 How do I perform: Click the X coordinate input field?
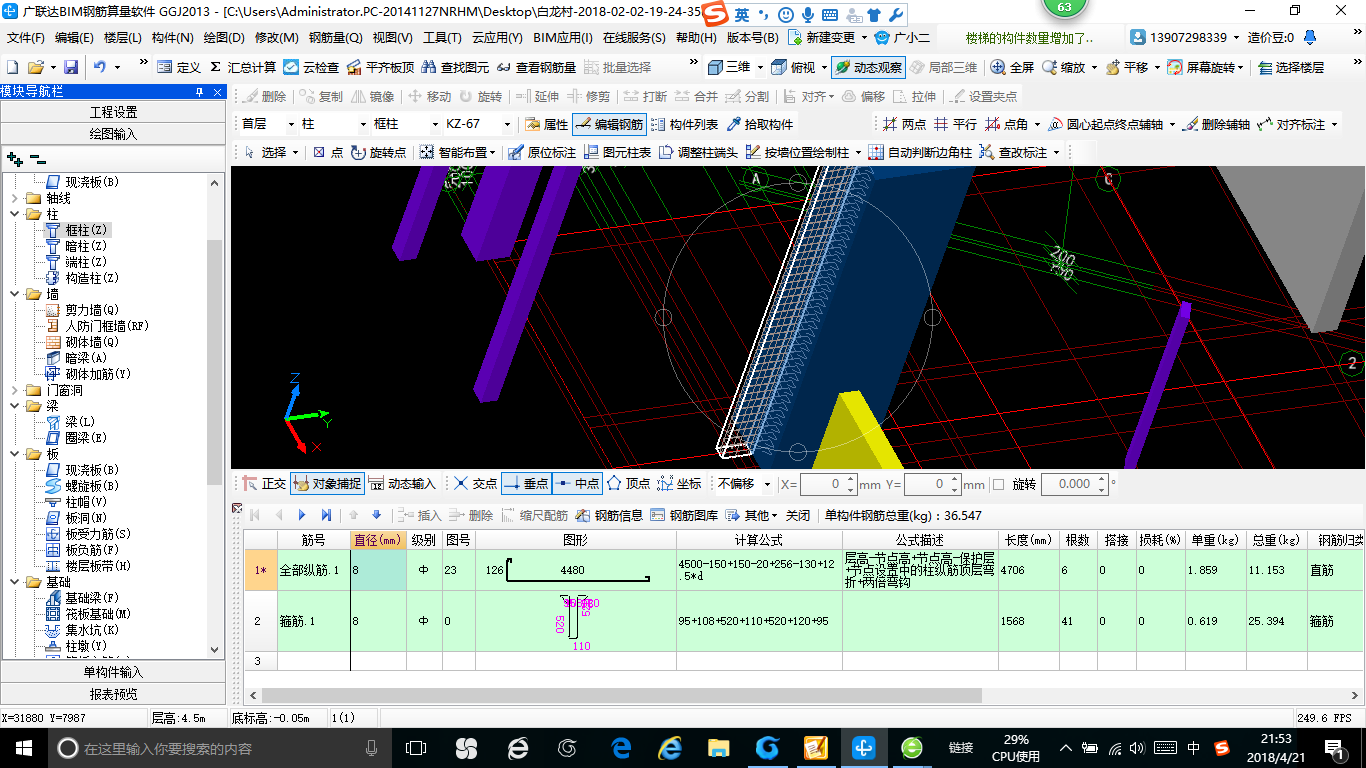(827, 484)
